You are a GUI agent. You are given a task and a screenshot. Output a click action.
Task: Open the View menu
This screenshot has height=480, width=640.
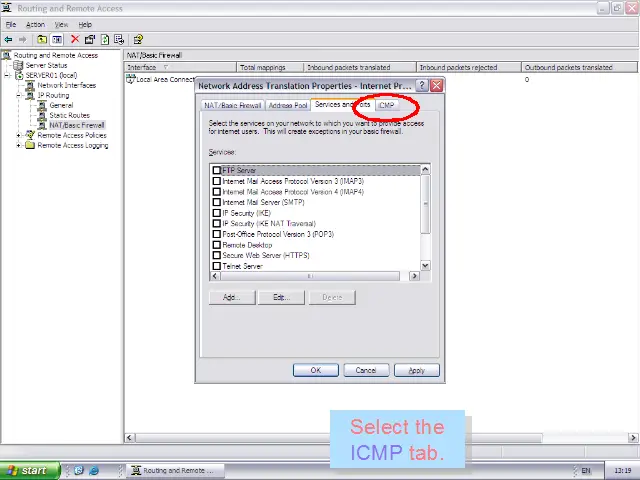click(x=61, y=24)
